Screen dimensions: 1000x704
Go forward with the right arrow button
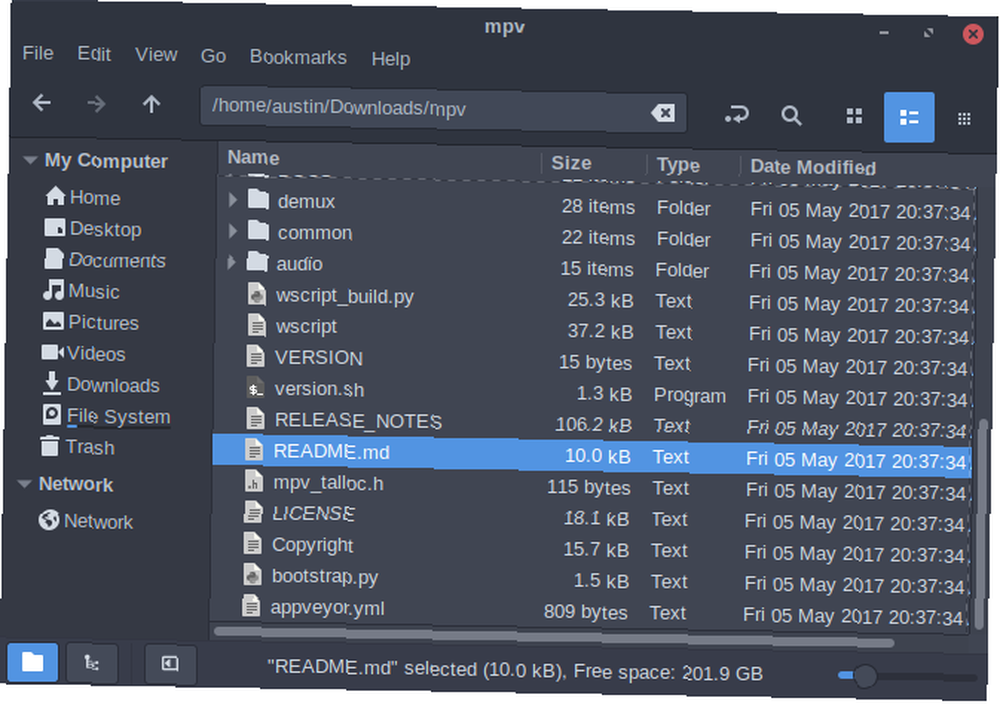click(96, 103)
